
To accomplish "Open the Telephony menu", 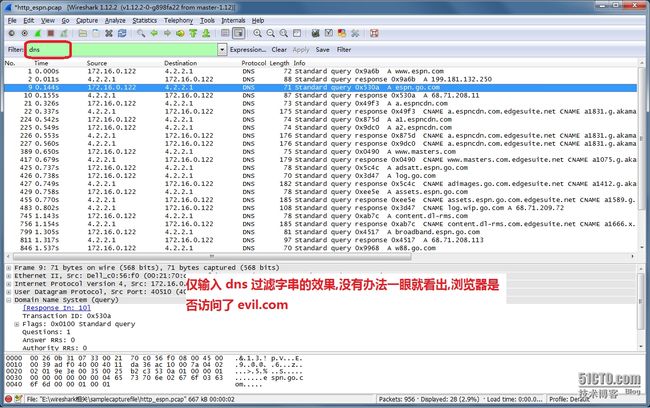I will pyautogui.click(x=178, y=20).
